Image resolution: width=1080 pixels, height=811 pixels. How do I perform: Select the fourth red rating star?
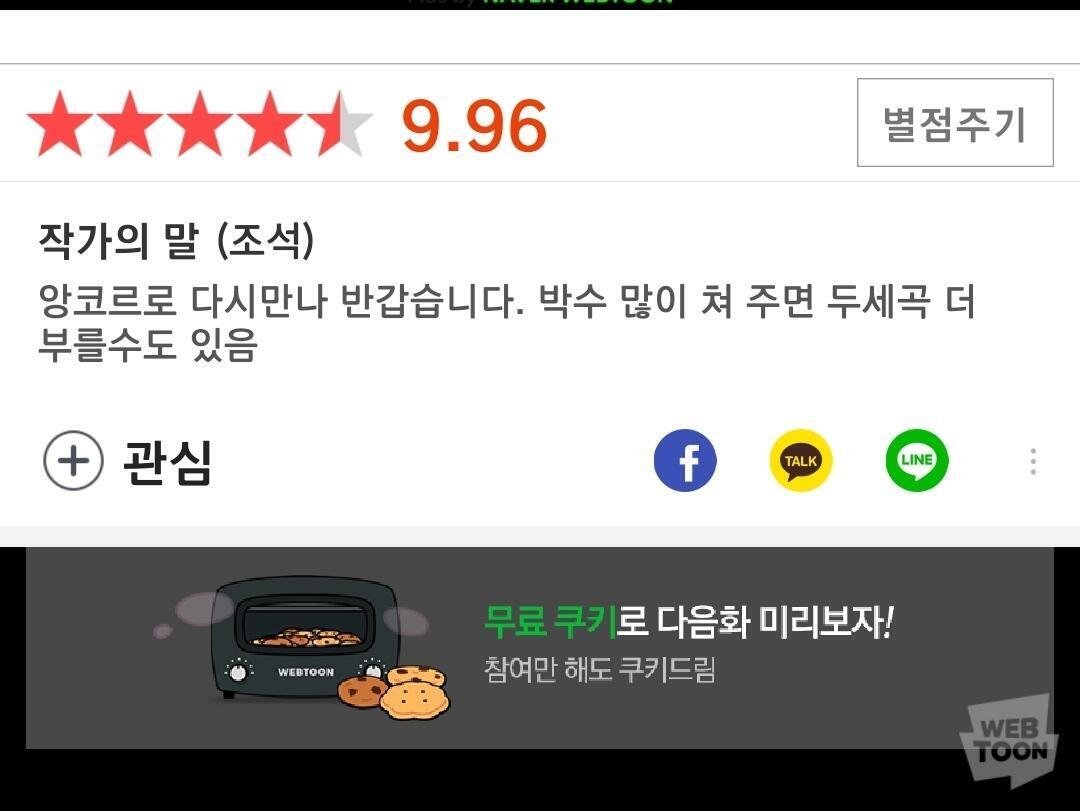pyautogui.click(x=269, y=124)
